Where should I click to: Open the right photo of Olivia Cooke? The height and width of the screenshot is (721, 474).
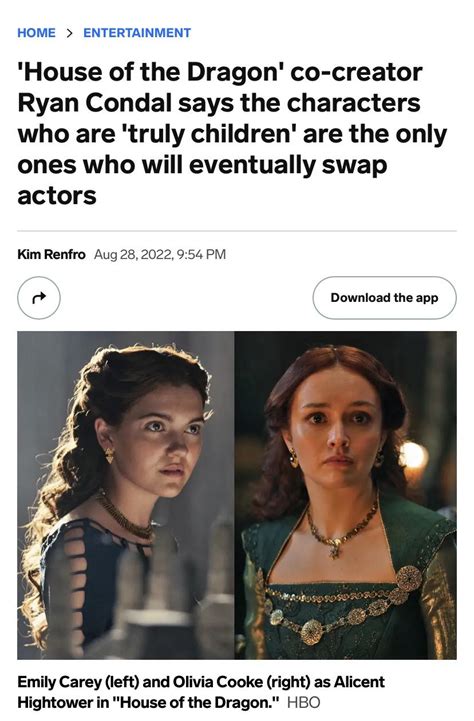pos(346,495)
